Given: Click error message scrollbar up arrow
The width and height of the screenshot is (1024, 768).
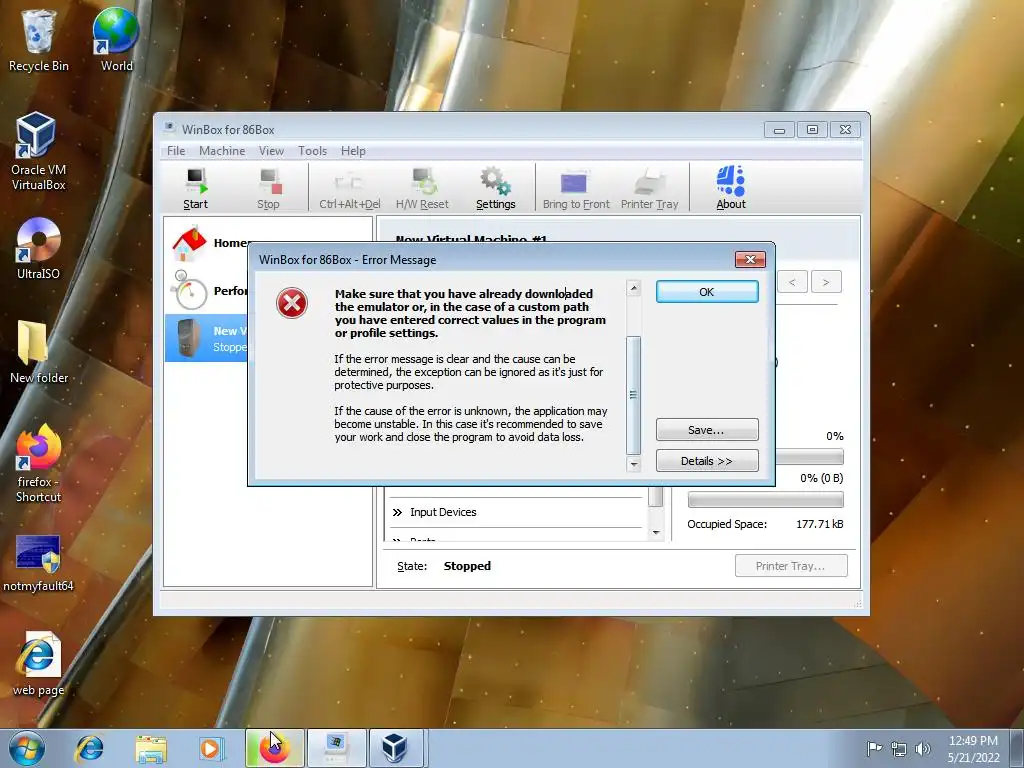Looking at the screenshot, I should point(633,288).
